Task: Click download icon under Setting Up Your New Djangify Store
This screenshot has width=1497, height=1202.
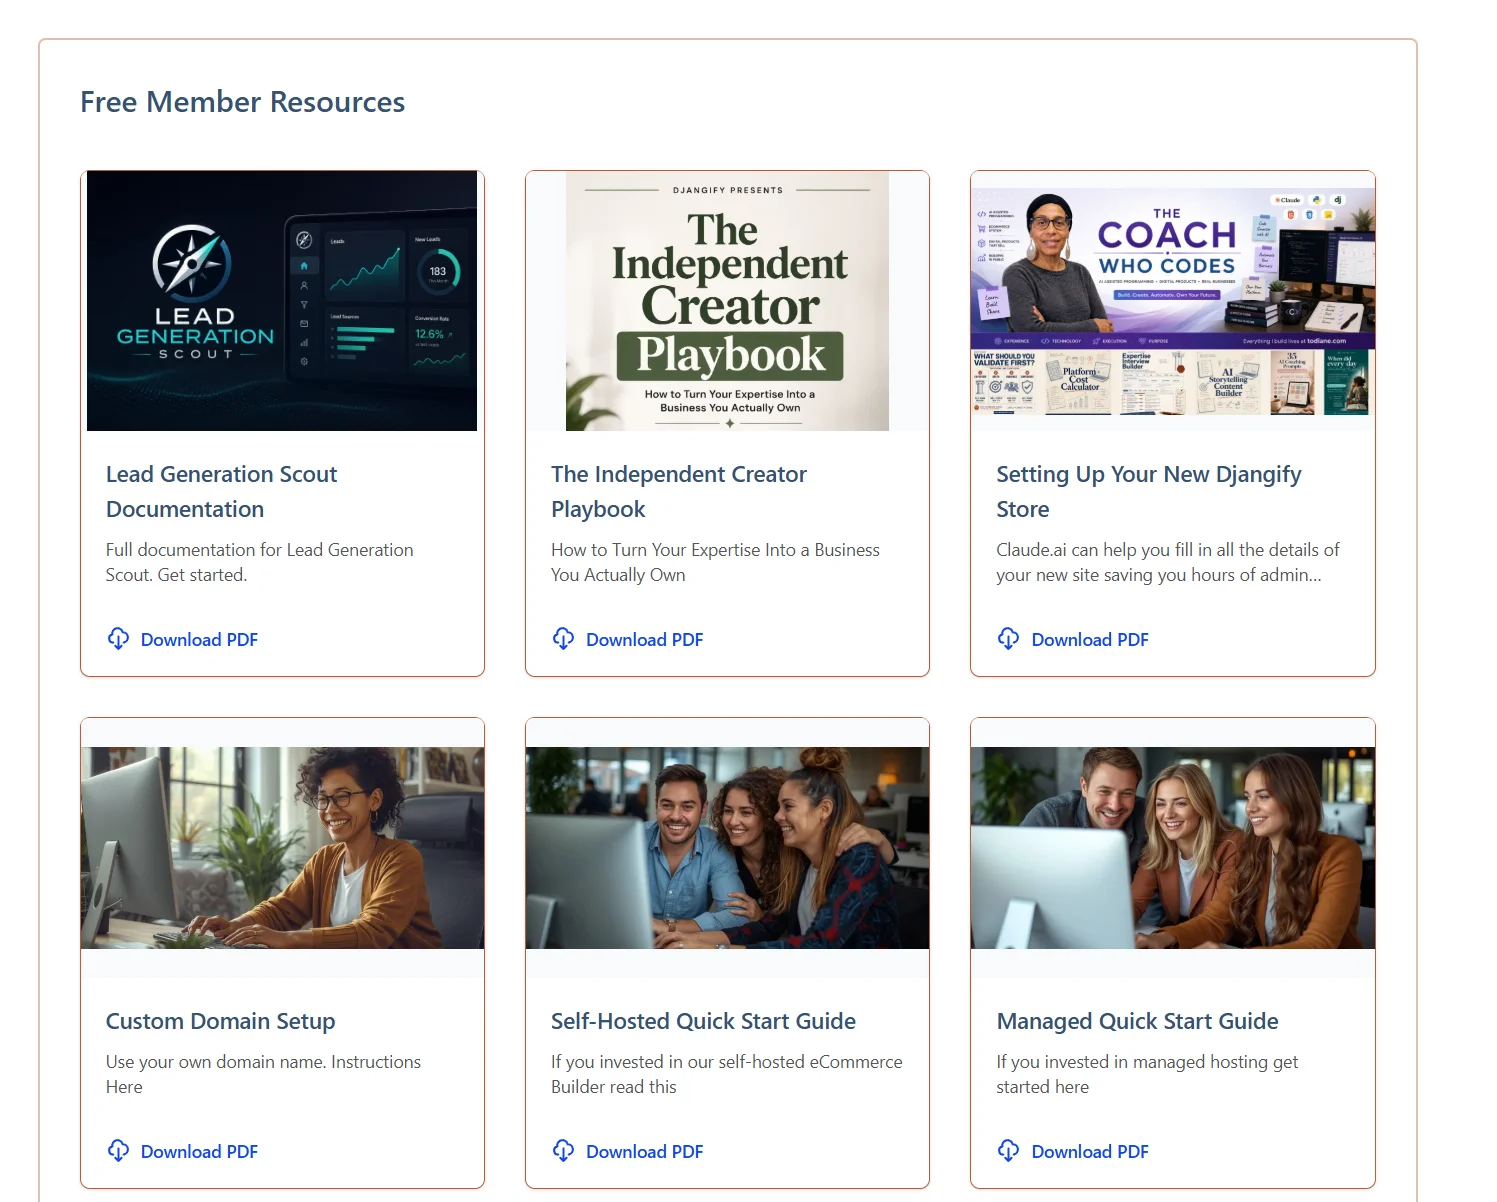Action: coord(1008,639)
